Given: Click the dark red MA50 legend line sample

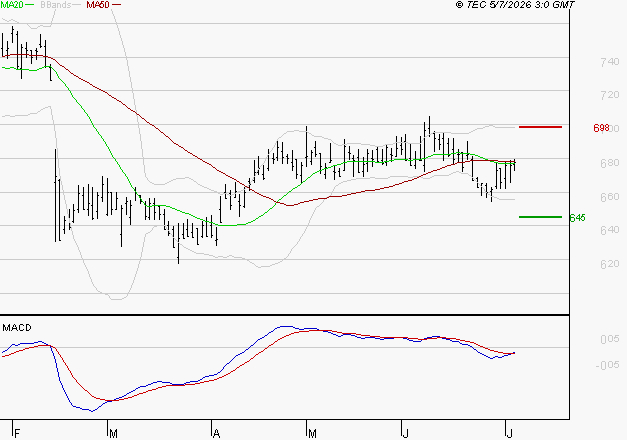Looking at the screenshot, I should 116,5.
